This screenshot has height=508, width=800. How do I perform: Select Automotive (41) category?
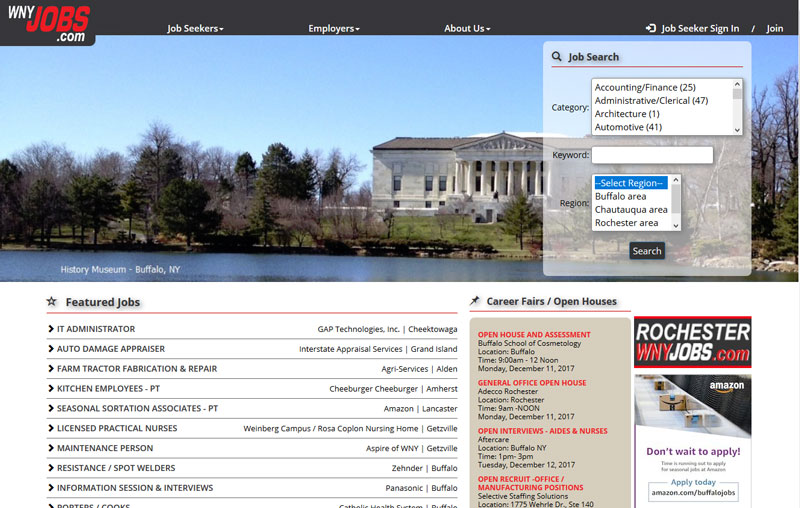628,127
